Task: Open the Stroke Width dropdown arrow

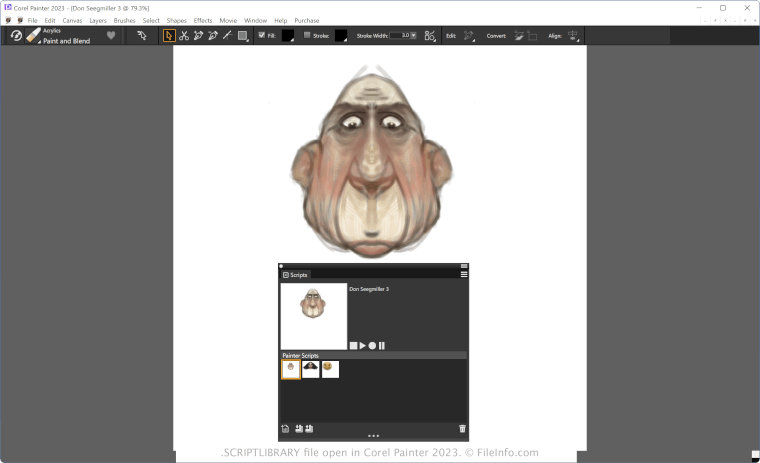Action: 413,35
